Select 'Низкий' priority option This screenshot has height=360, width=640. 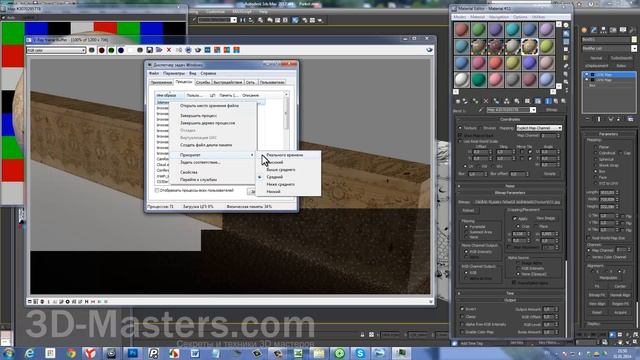point(288,191)
